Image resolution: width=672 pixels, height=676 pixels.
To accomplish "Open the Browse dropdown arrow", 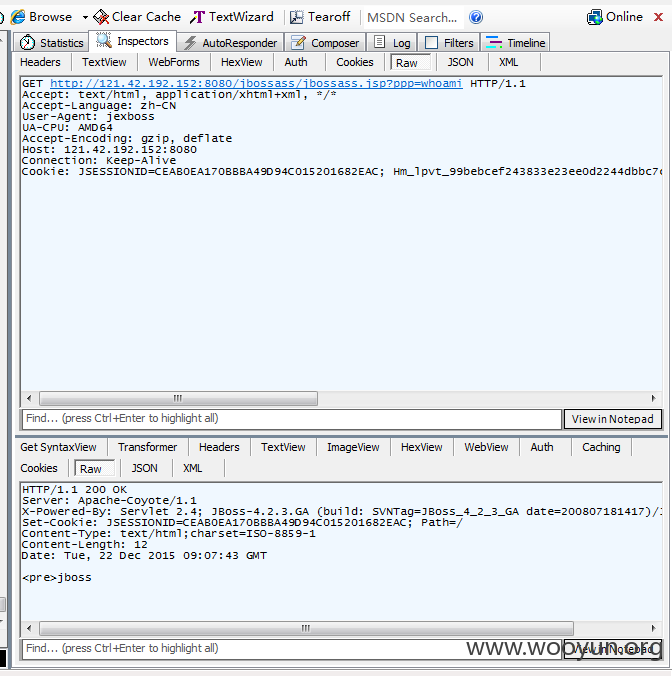I will (85, 18).
